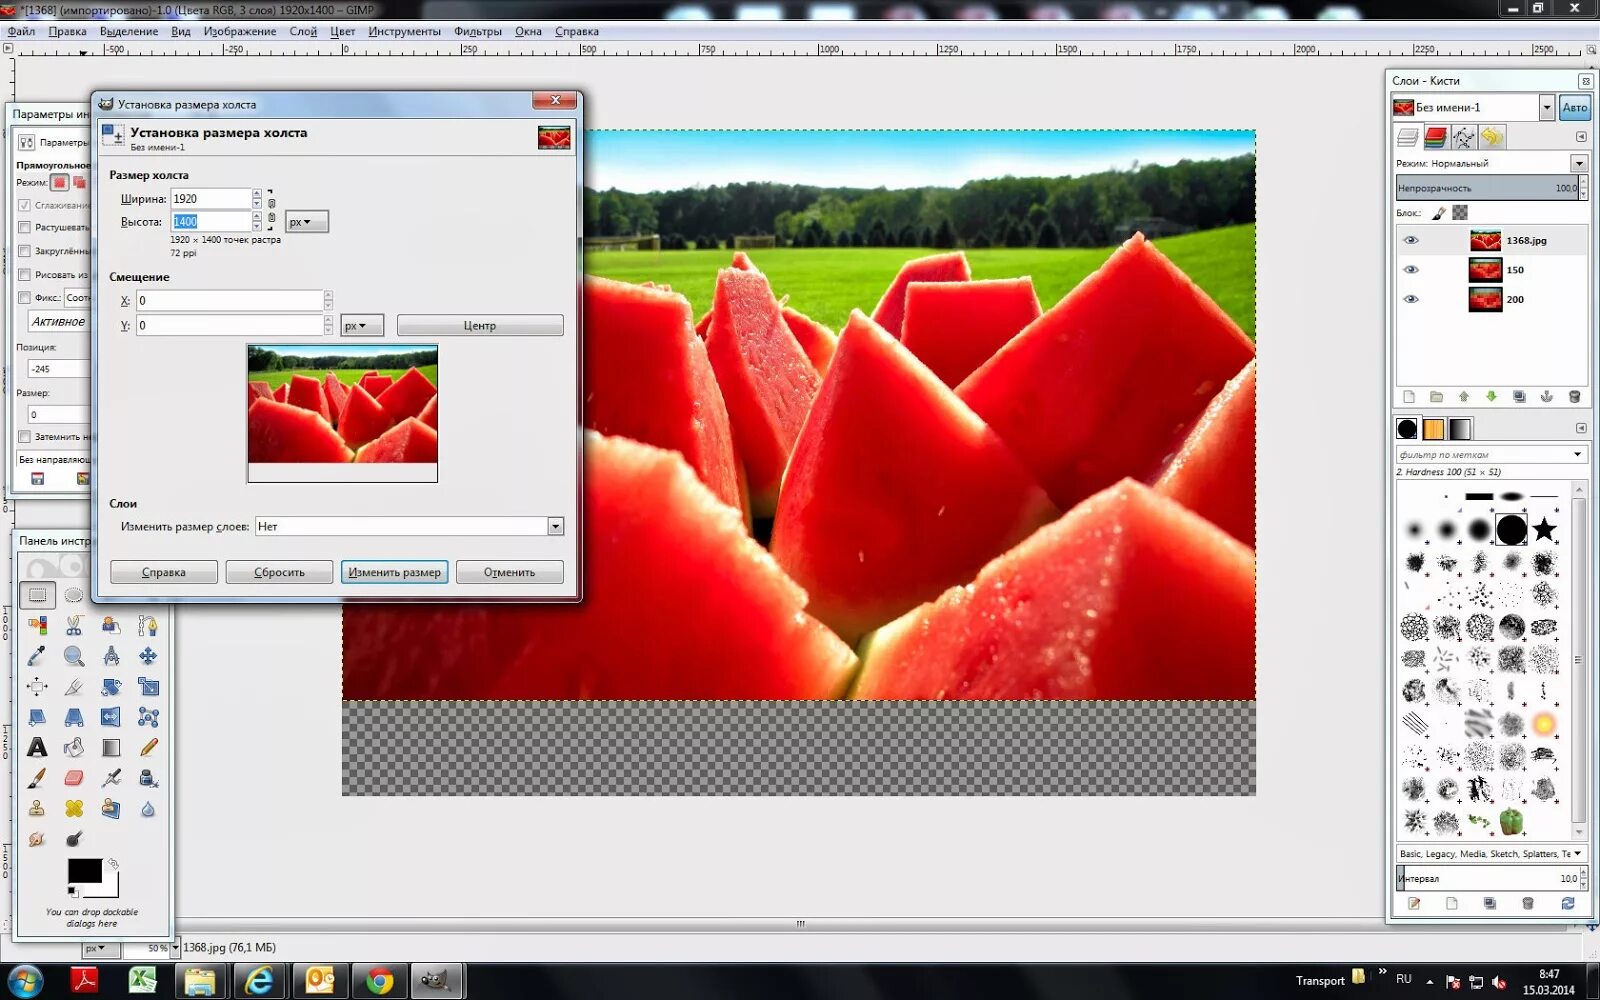Image resolution: width=1600 pixels, height=1000 pixels.
Task: Open the Фильтры menu
Action: pyautogui.click(x=478, y=31)
